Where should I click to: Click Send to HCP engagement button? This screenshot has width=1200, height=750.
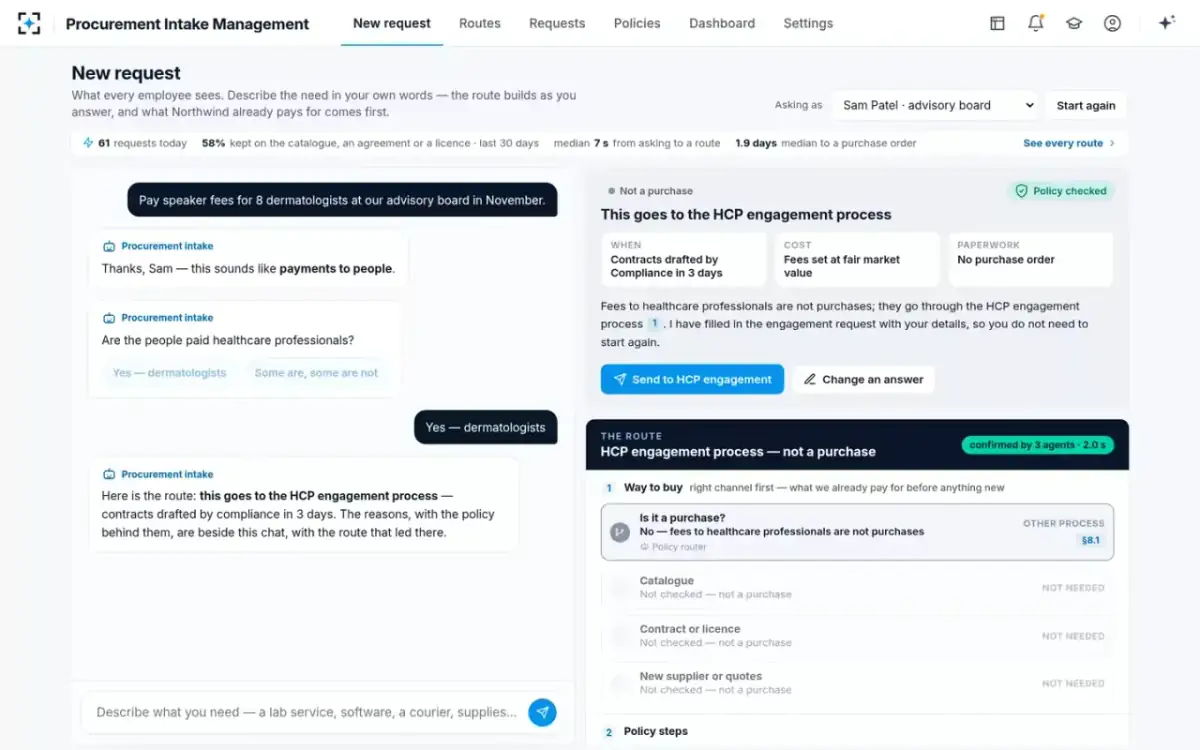coord(692,380)
